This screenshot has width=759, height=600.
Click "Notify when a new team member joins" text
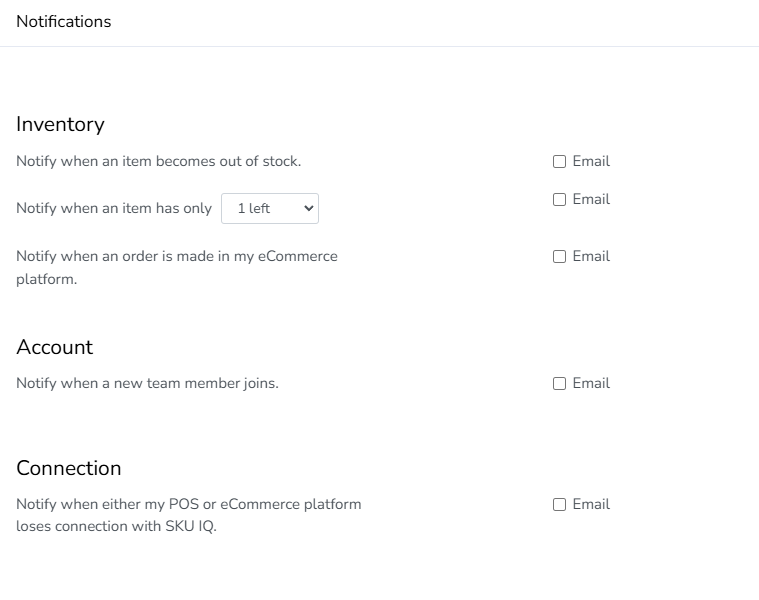click(x=147, y=383)
